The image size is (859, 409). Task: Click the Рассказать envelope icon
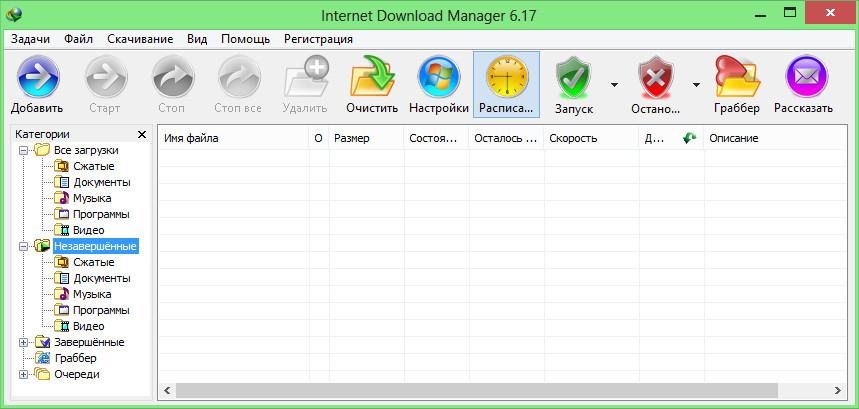(x=809, y=77)
